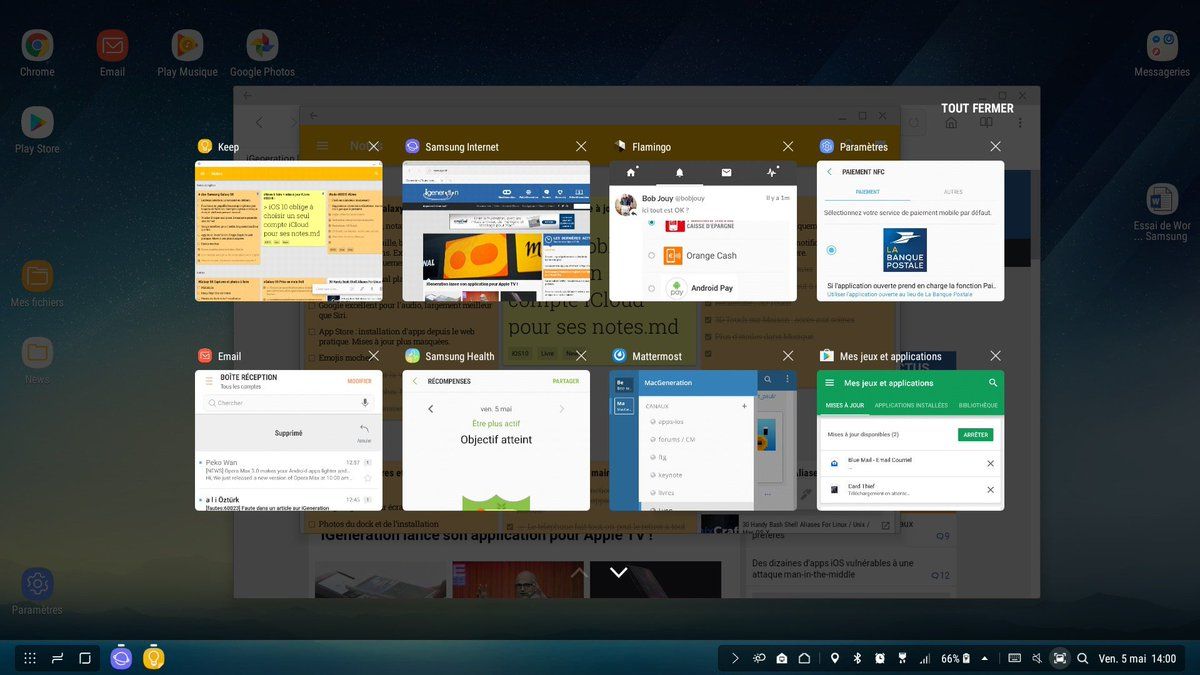This screenshot has width=1200, height=675.
Task: Open the Paramètres desktop shortcut
Action: [37, 584]
